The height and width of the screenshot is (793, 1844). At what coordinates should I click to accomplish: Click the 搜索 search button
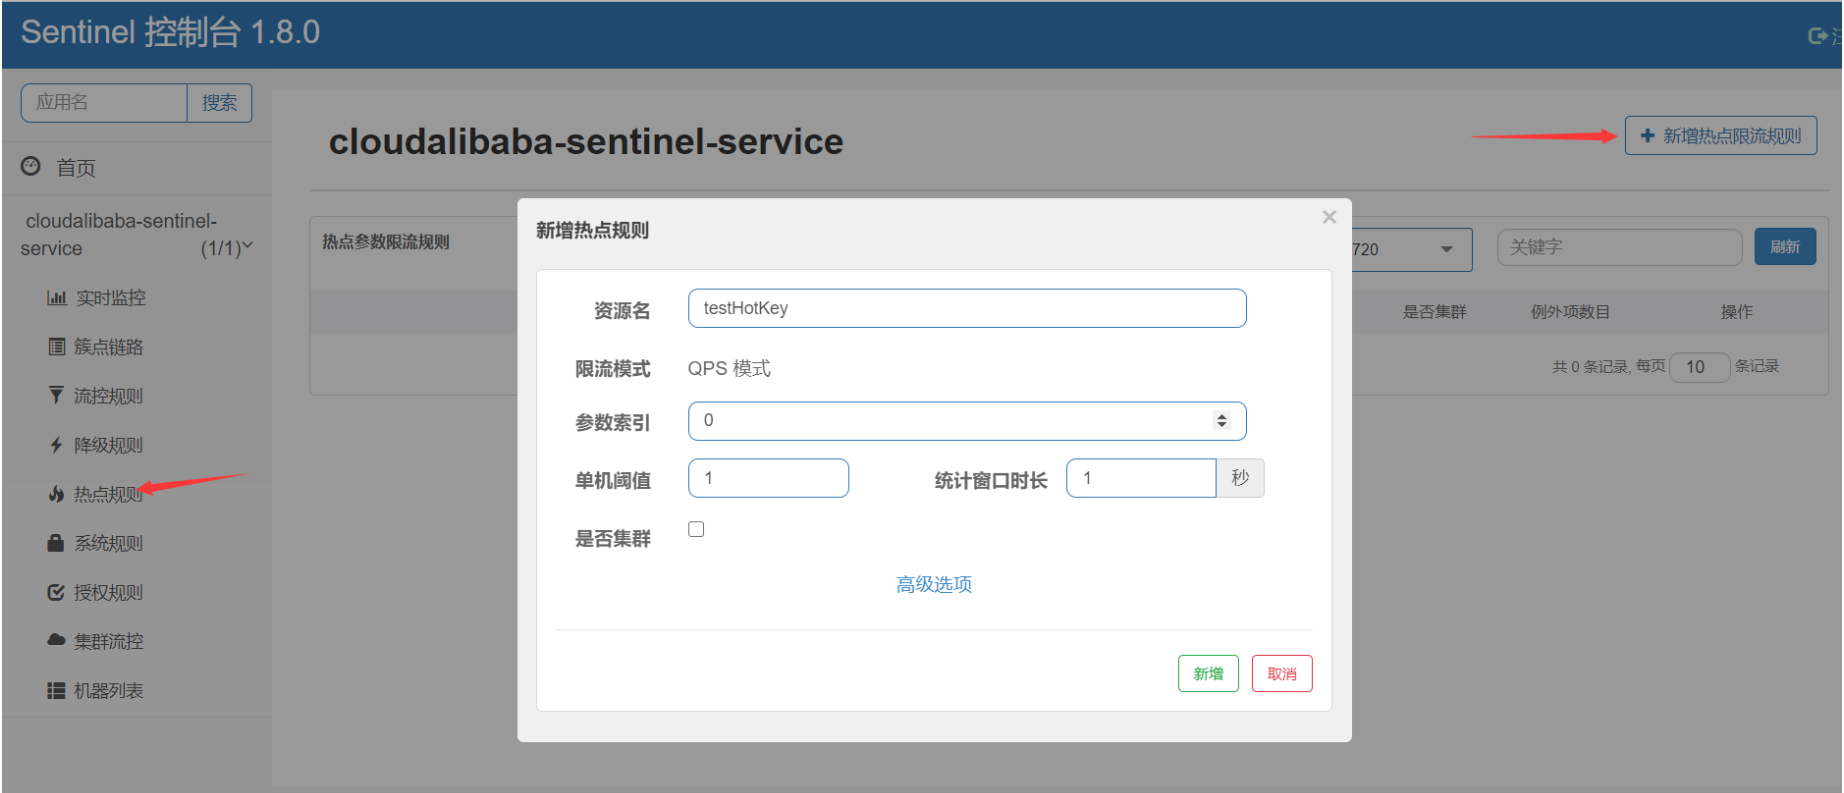pyautogui.click(x=219, y=103)
